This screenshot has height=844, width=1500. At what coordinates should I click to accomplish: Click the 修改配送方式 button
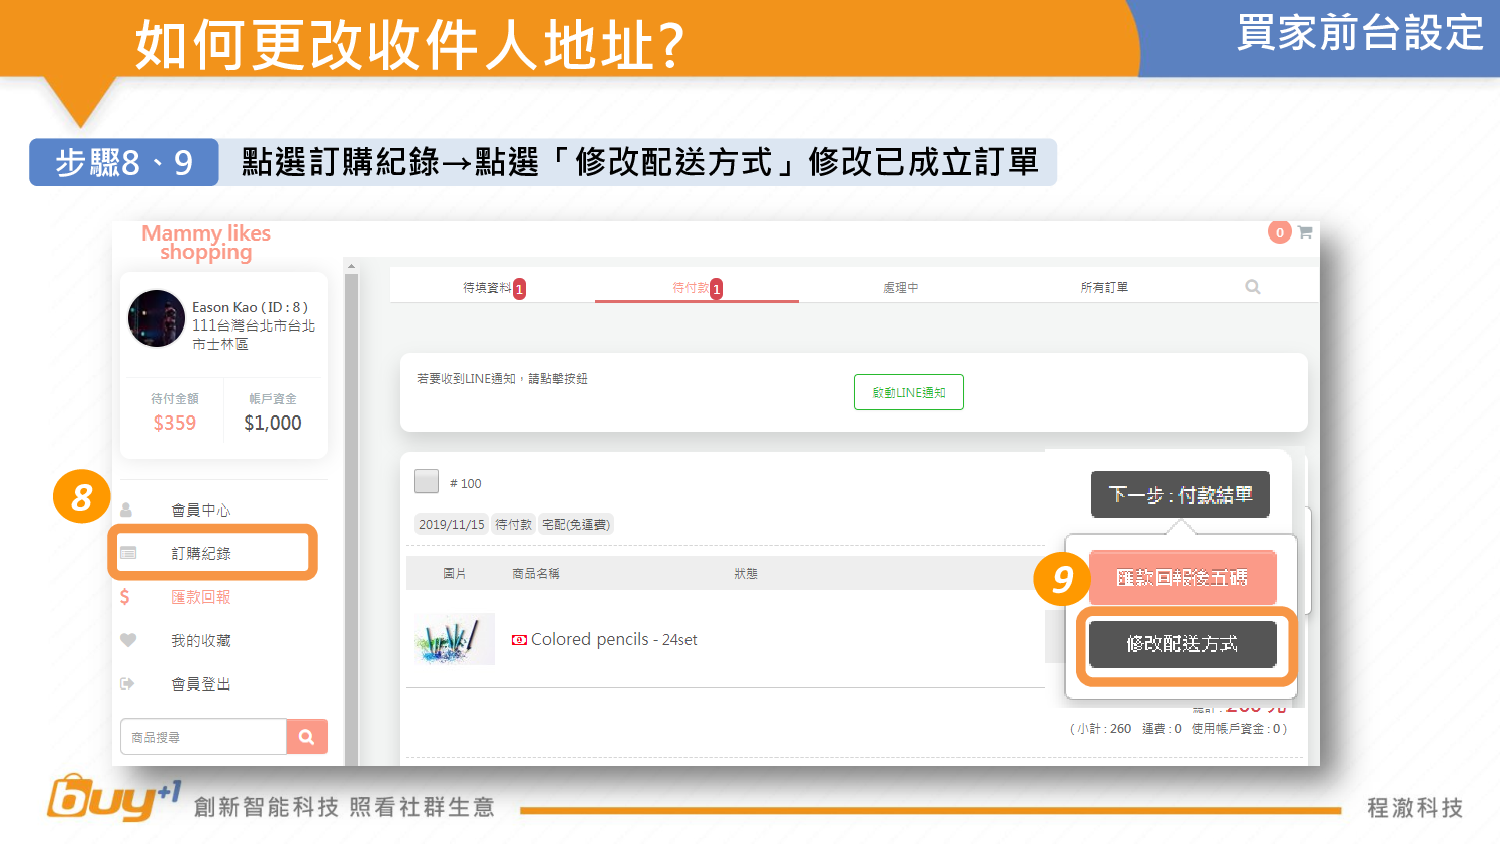(1182, 644)
